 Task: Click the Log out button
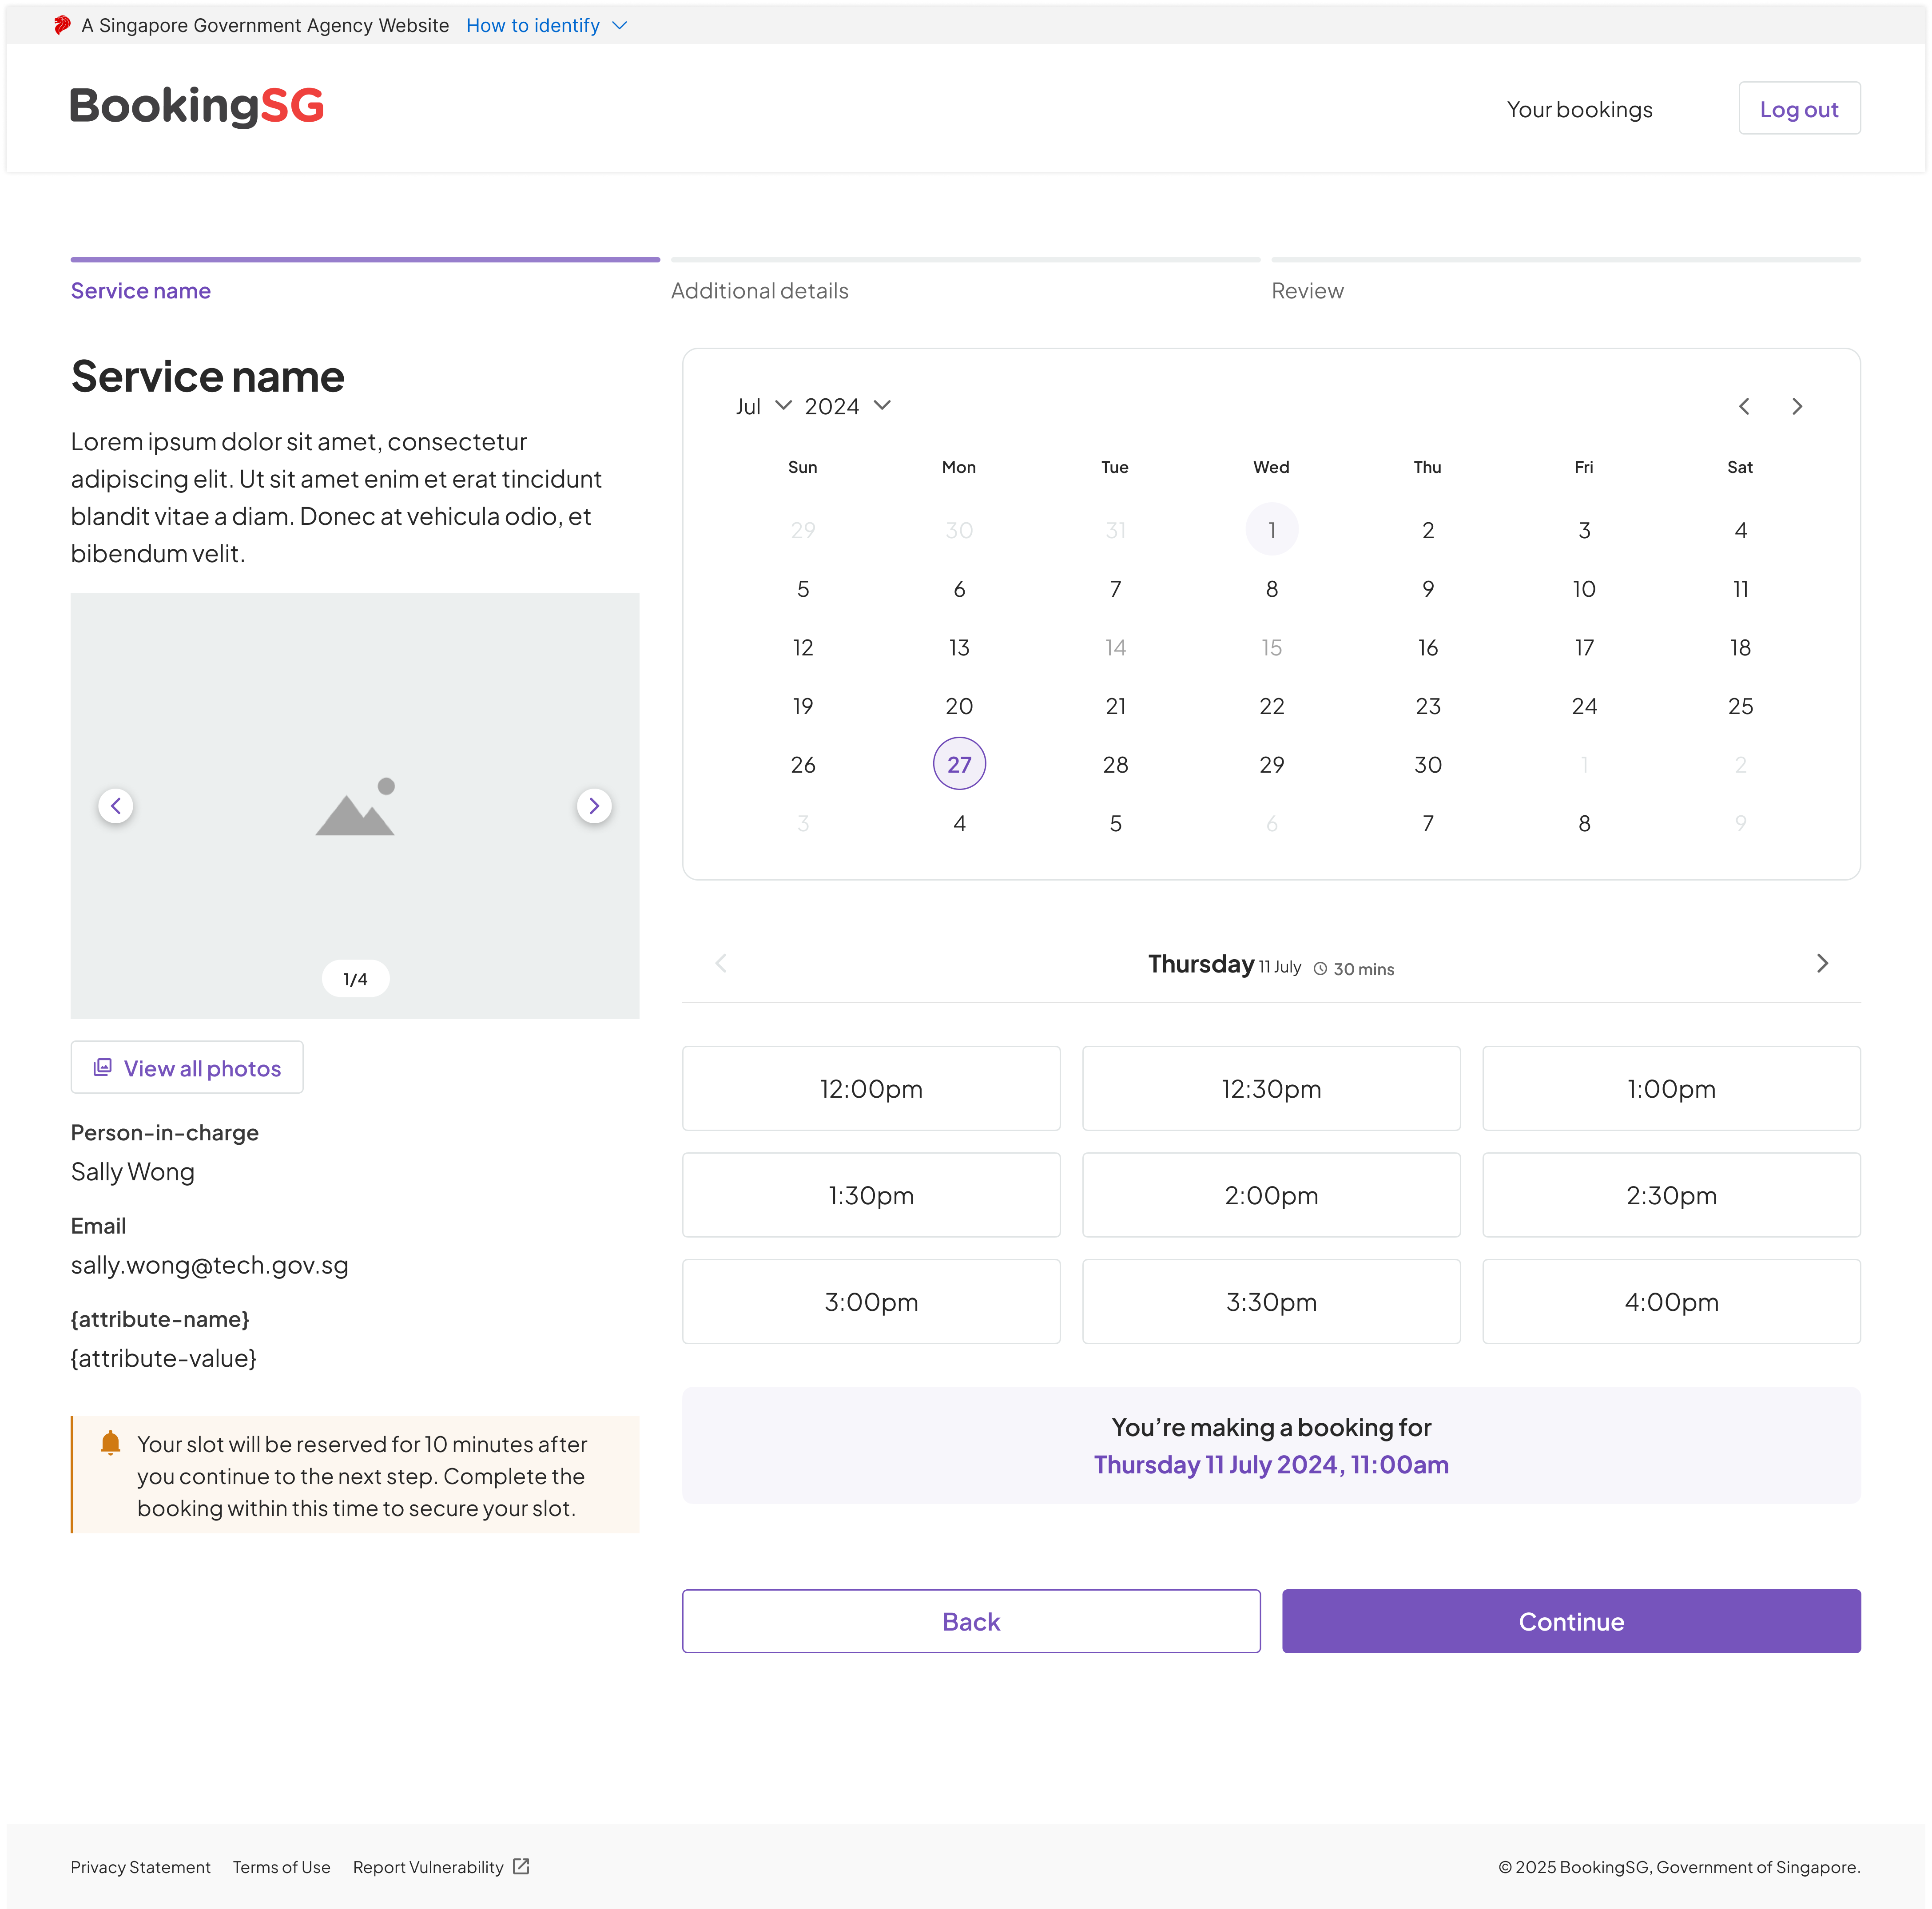point(1799,109)
